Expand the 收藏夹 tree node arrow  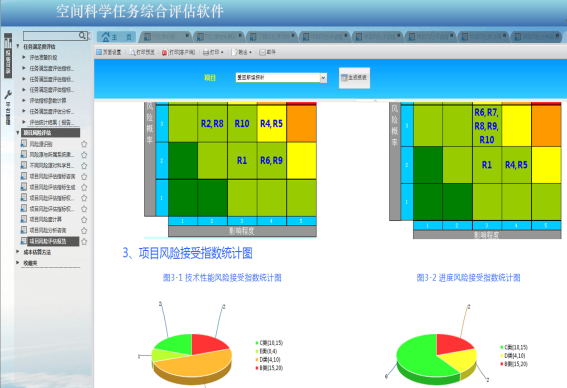point(18,263)
